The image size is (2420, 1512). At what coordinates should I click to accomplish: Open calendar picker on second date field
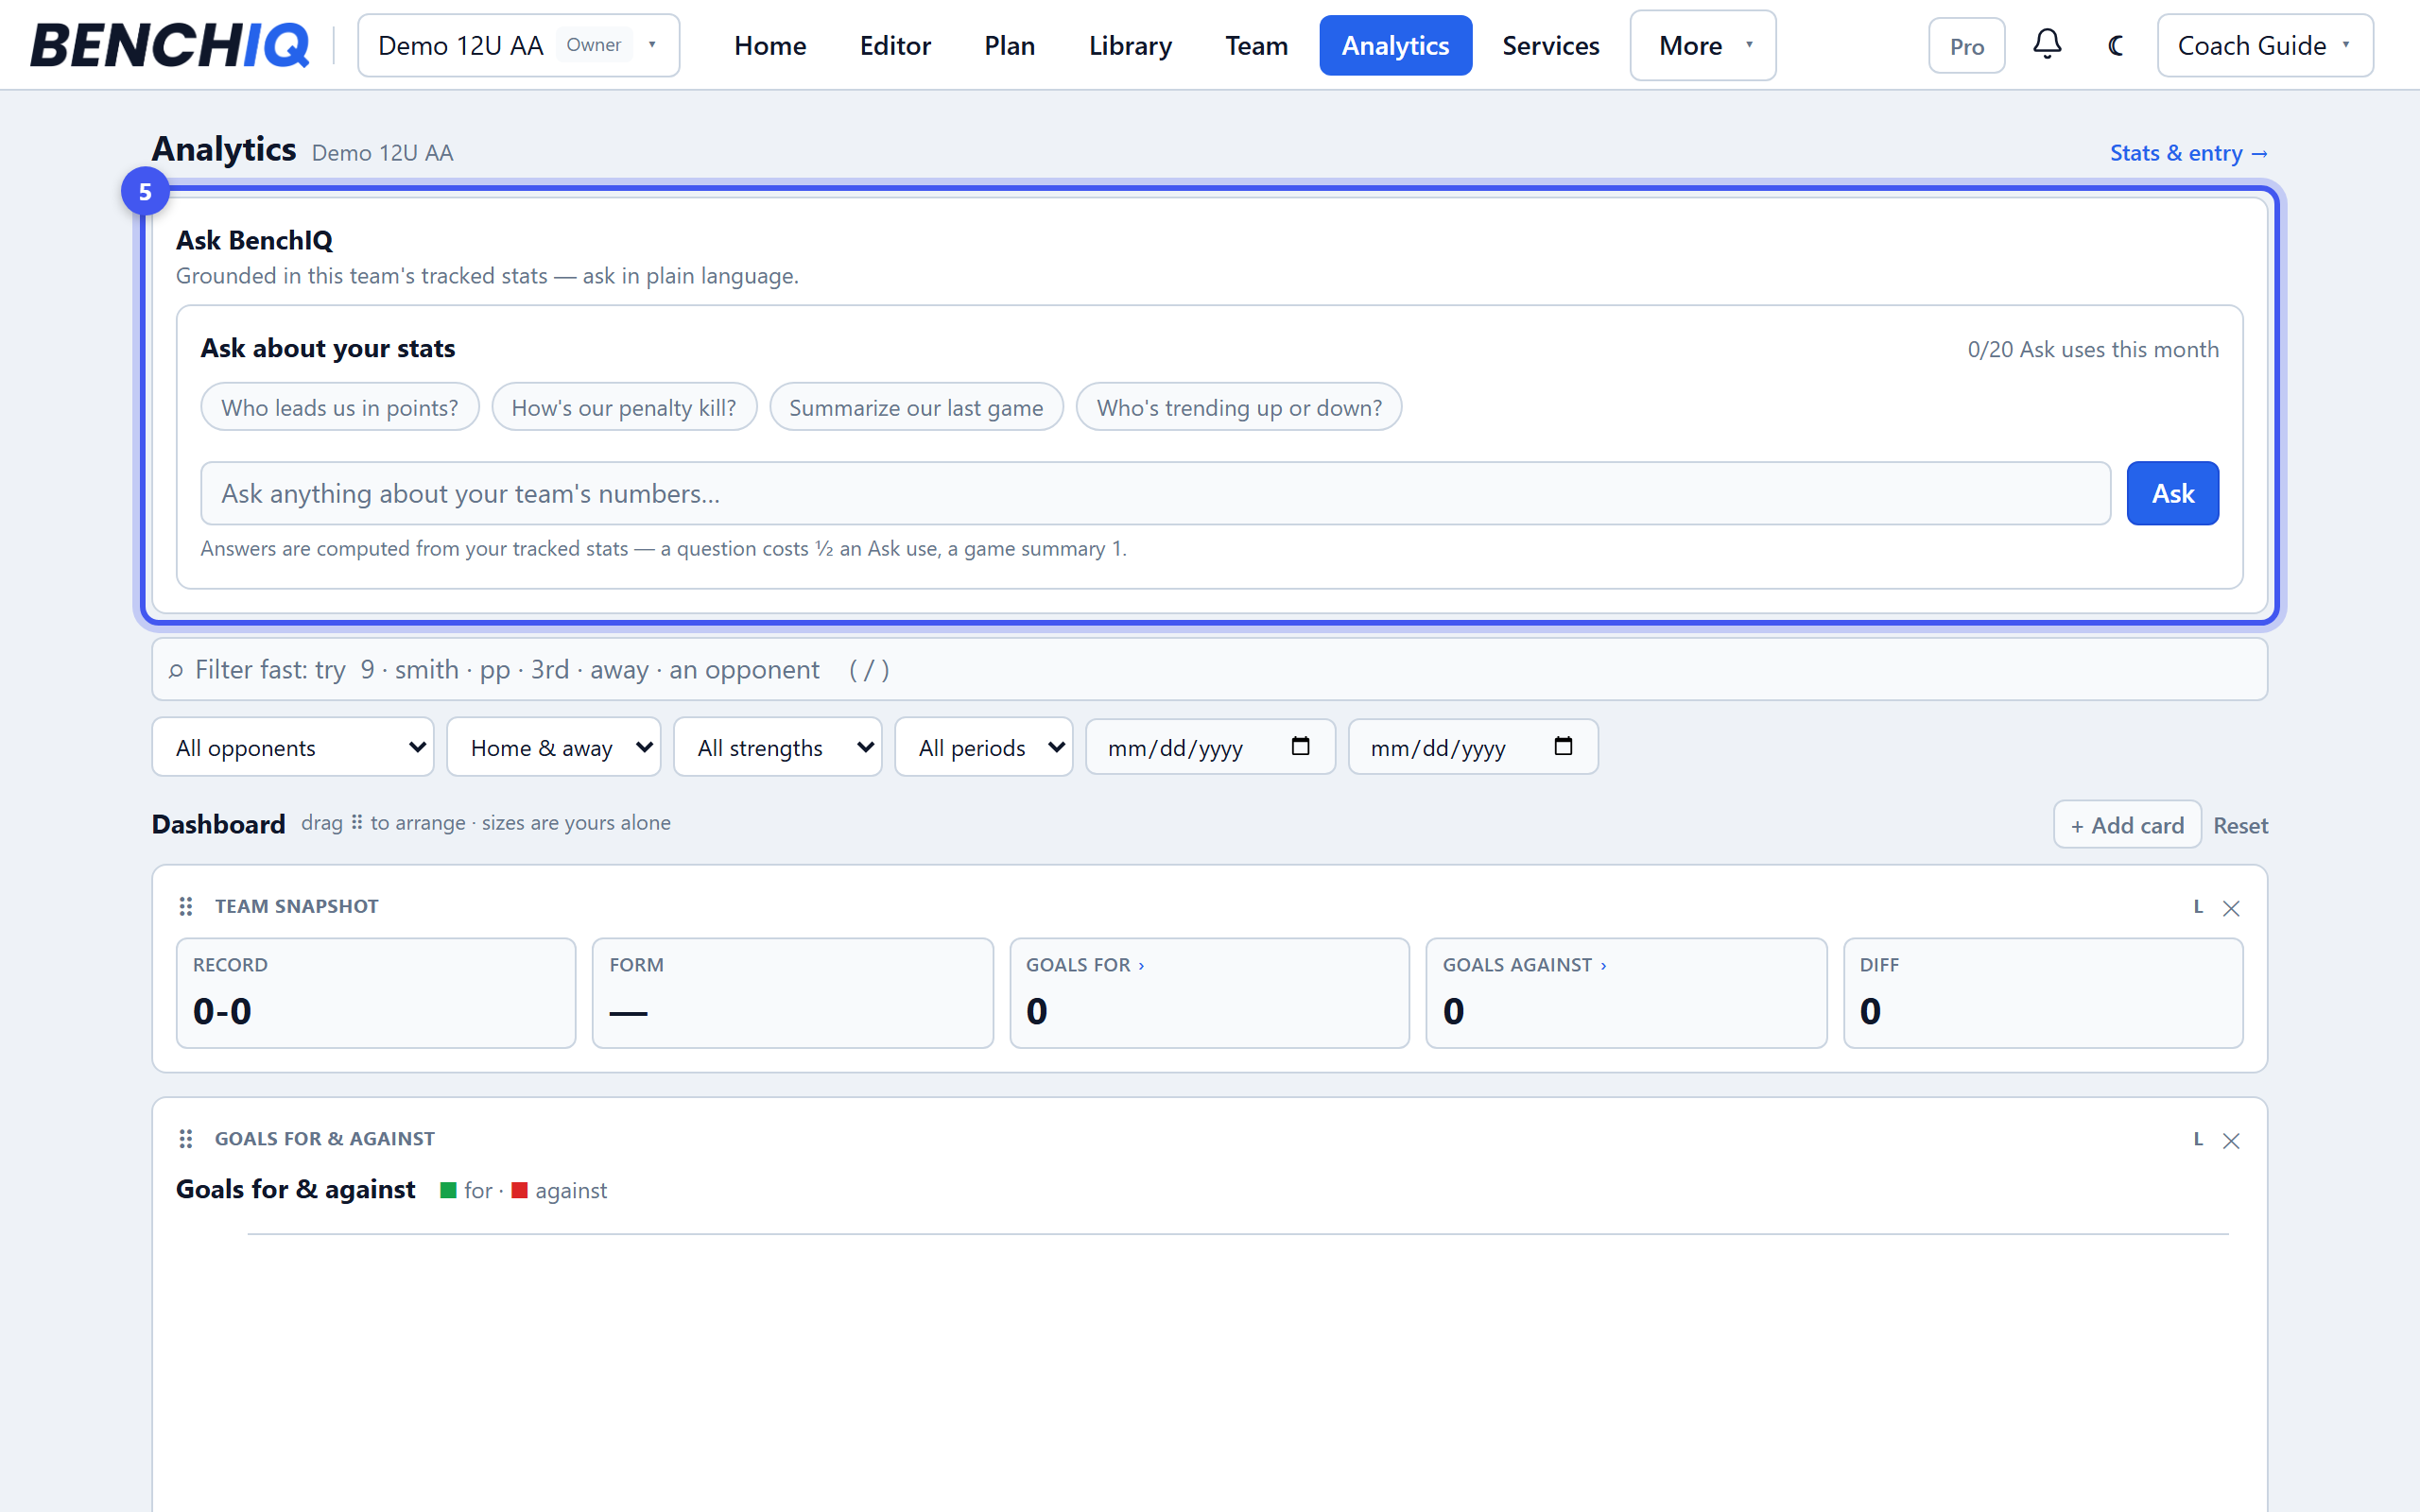click(x=1563, y=746)
